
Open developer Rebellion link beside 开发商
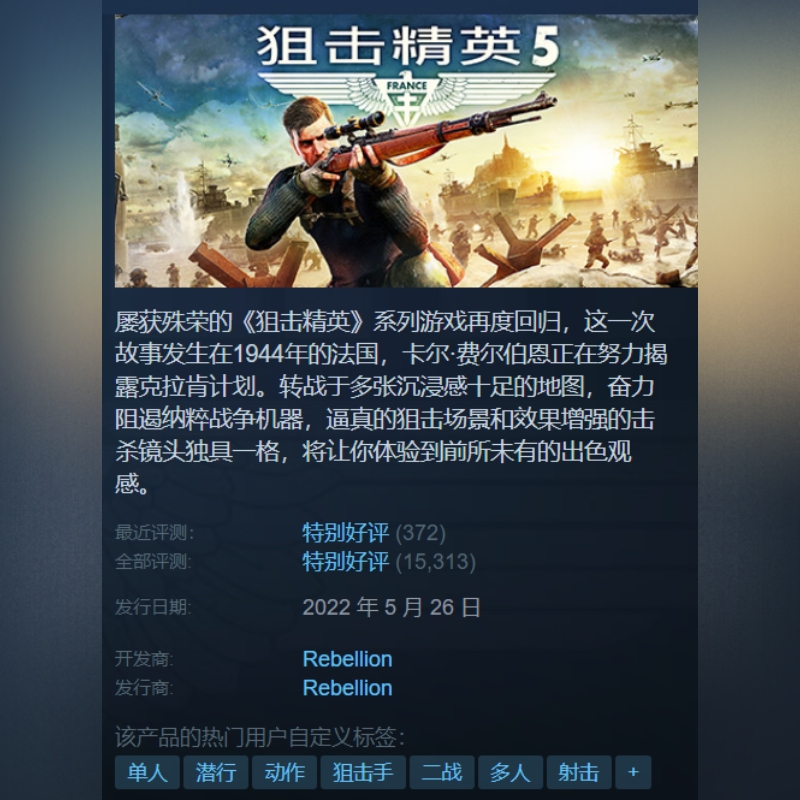[347, 659]
